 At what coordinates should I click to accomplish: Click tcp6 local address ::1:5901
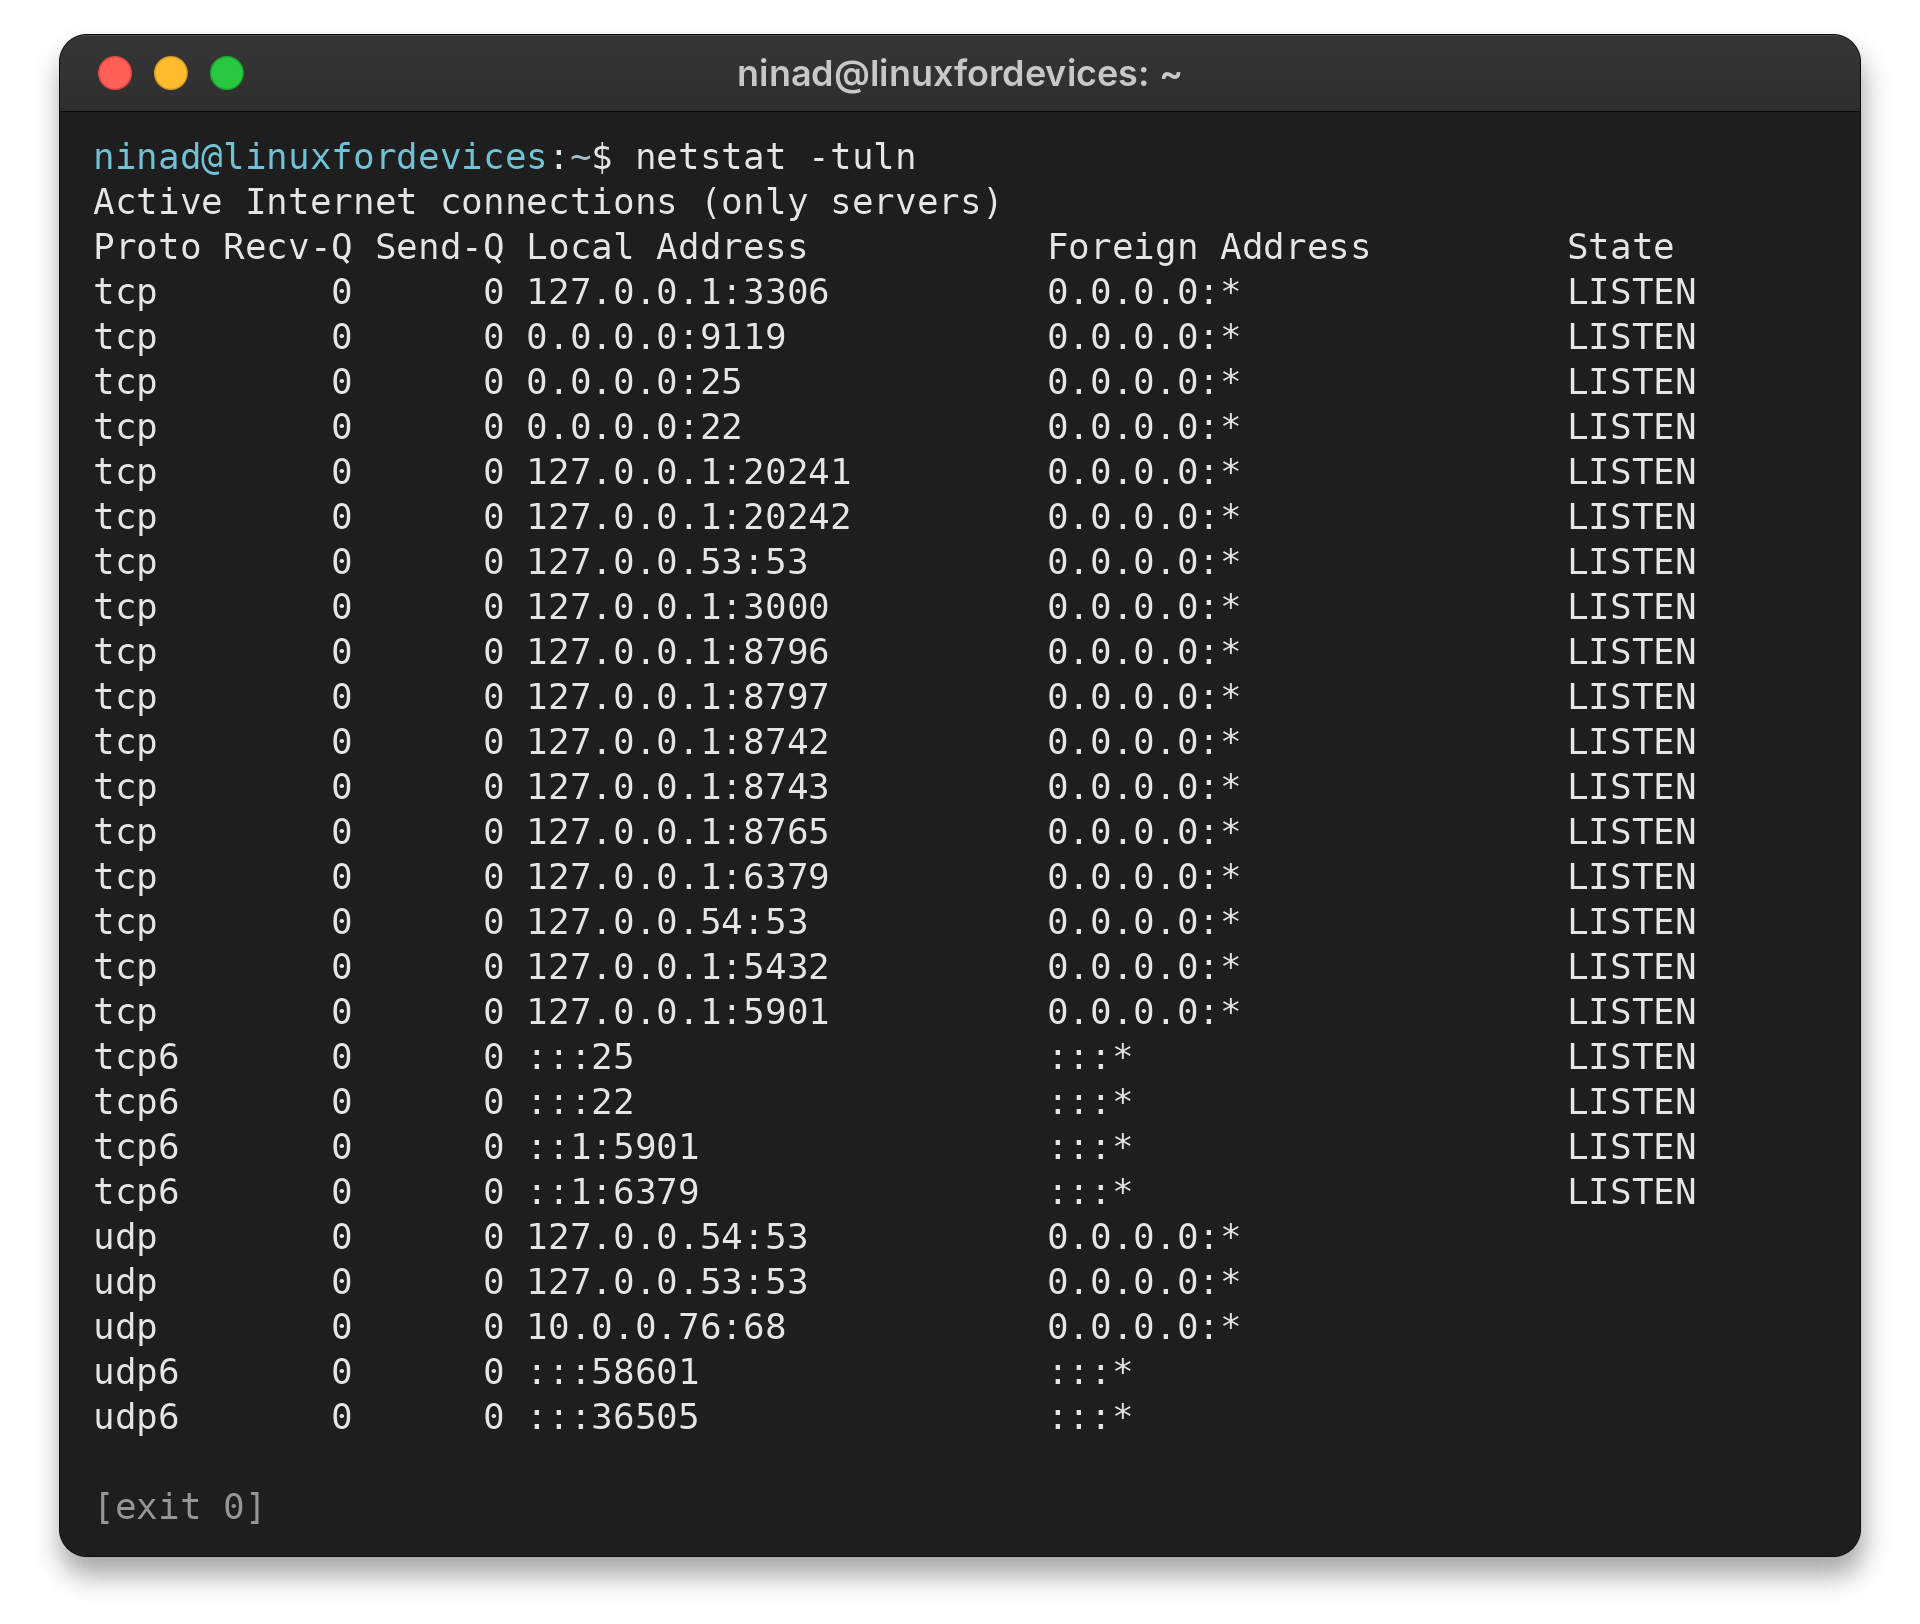point(613,1147)
